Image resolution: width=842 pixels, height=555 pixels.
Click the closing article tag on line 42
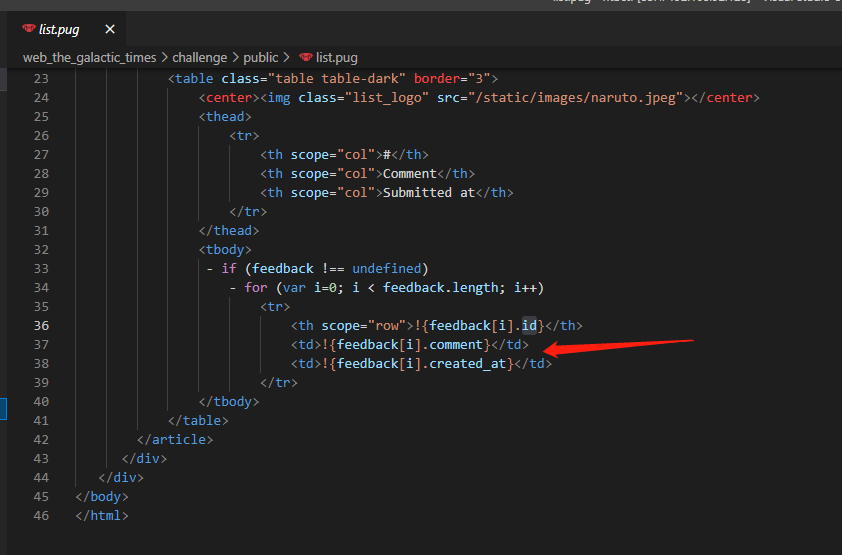(x=175, y=440)
